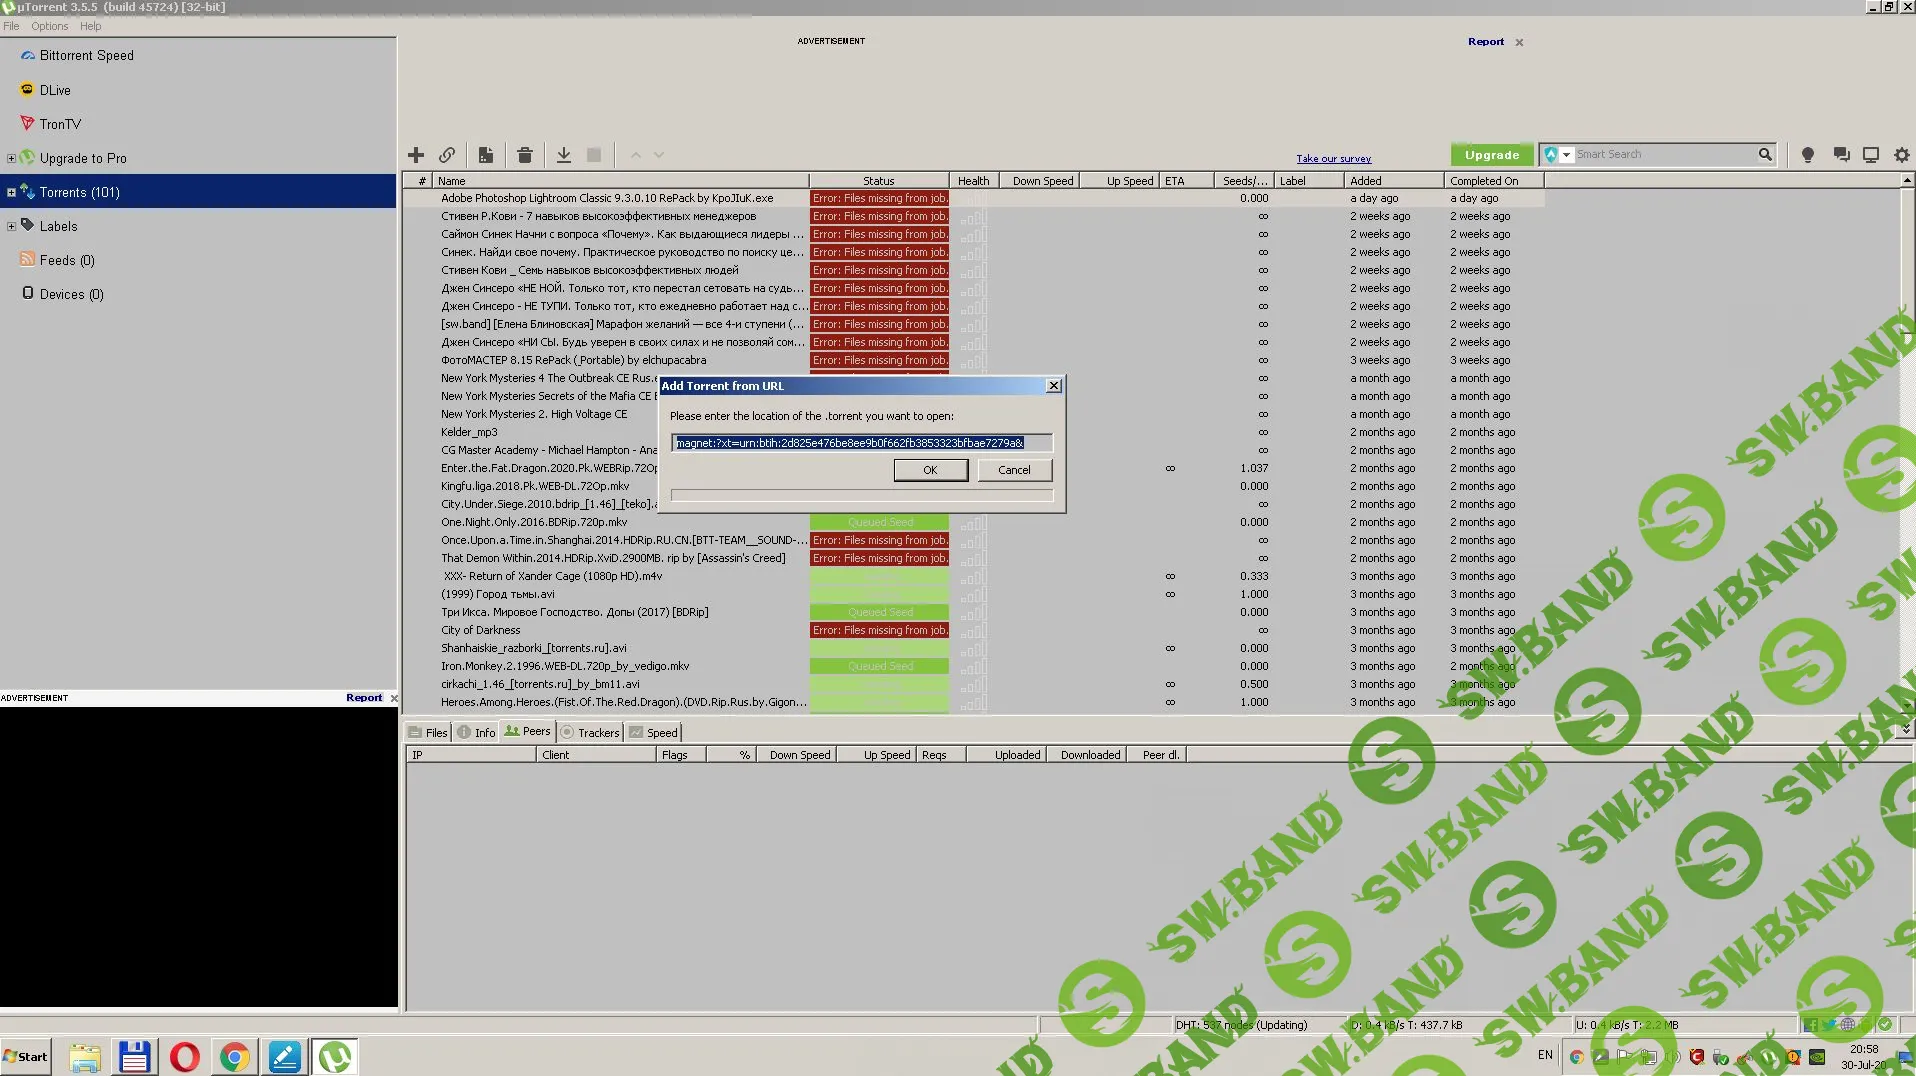Expand the Labels tree node

pos(11,226)
